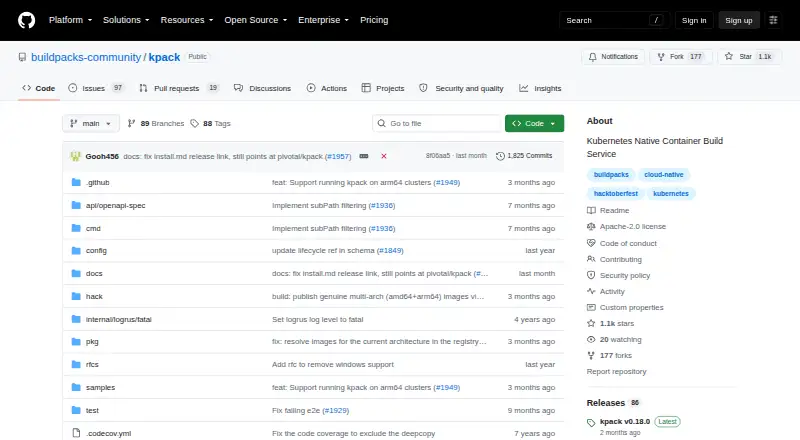Click the Notifications bell button
The width and height of the screenshot is (800, 440).
[613, 57]
